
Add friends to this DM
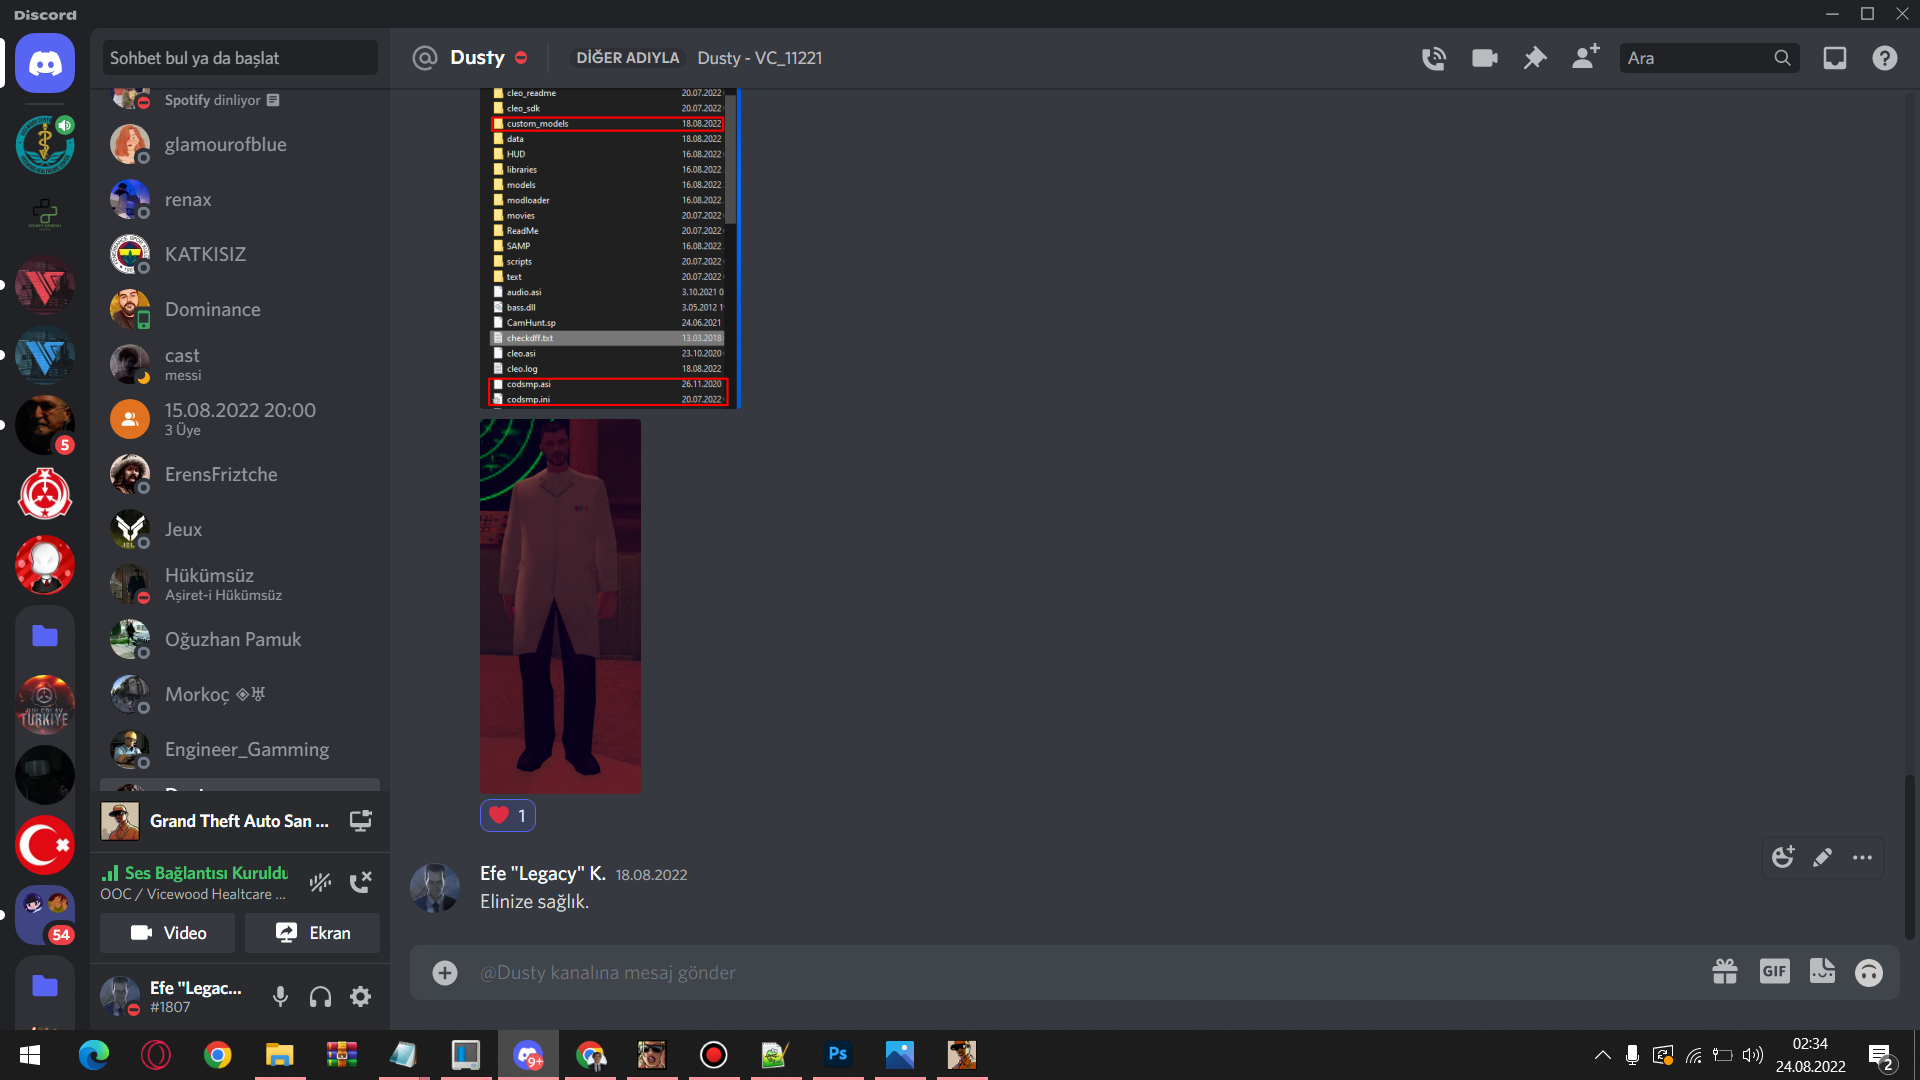(1586, 57)
